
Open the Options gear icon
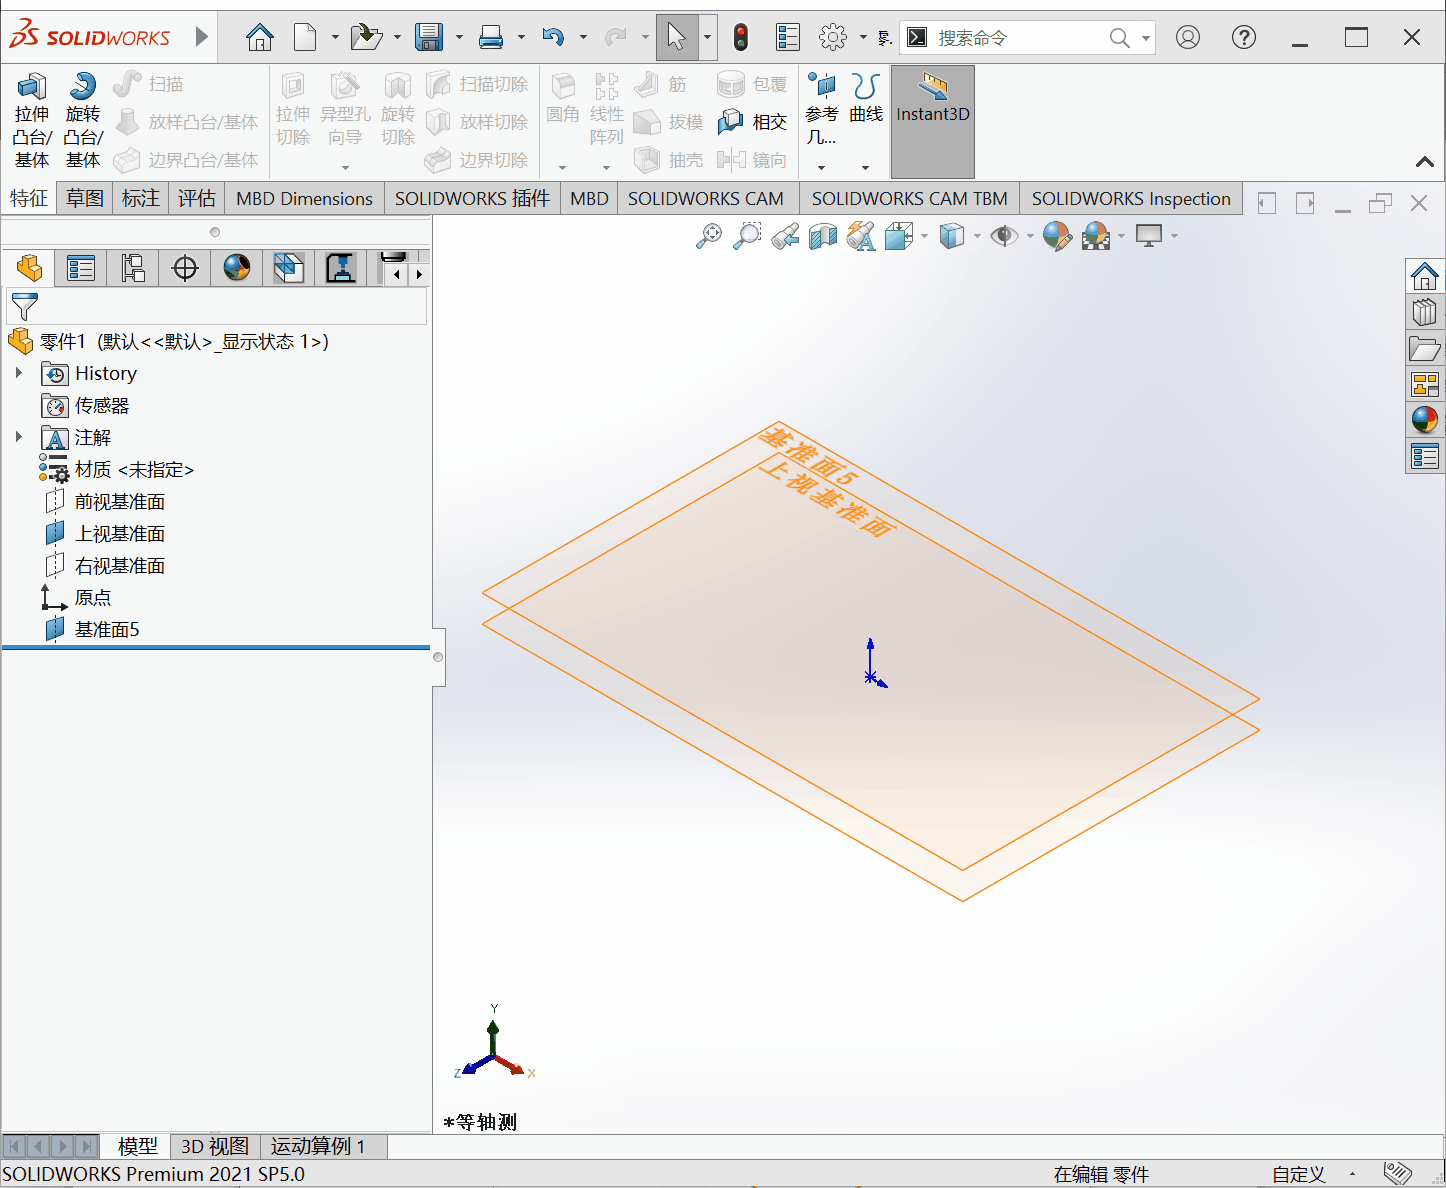point(833,38)
